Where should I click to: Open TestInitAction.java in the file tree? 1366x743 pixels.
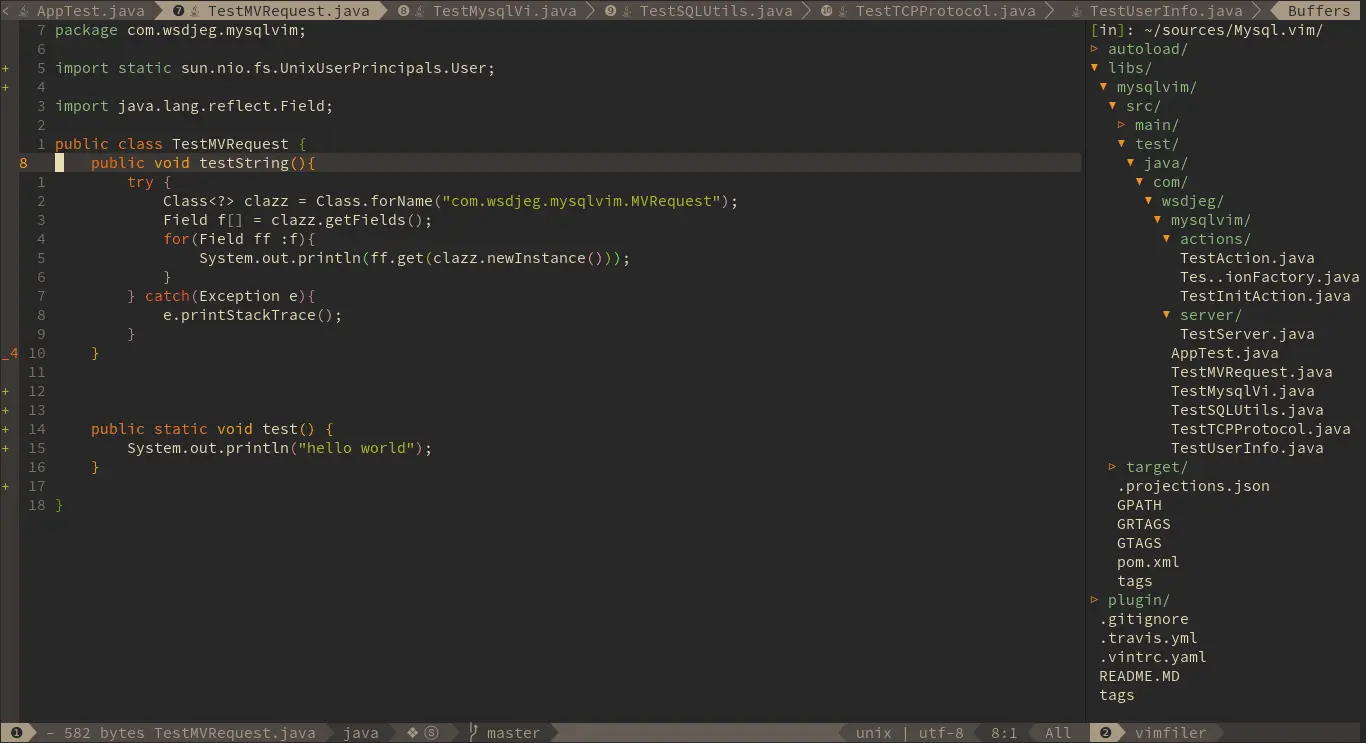coord(1265,296)
